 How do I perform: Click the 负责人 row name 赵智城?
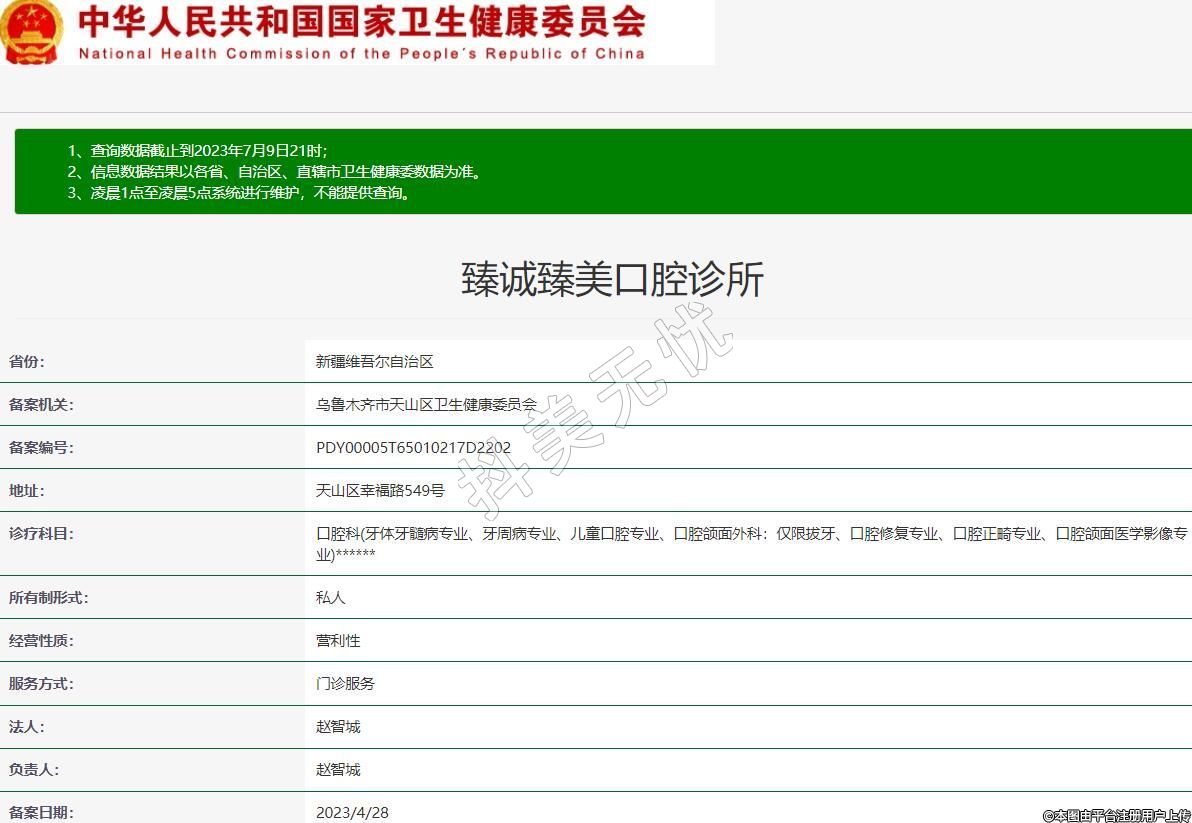click(337, 770)
